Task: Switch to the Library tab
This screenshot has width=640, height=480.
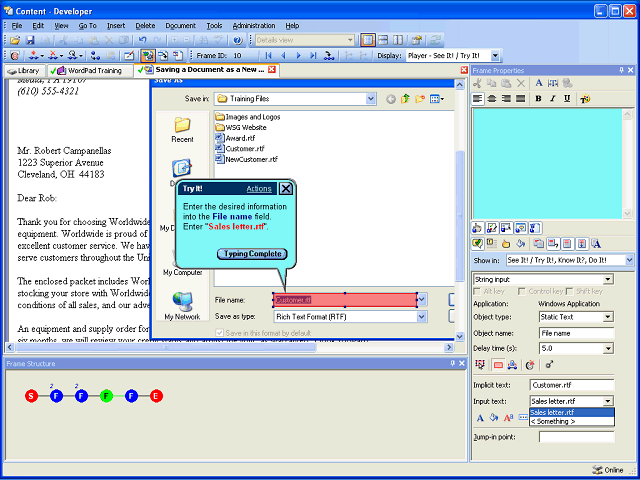Action: tap(24, 71)
